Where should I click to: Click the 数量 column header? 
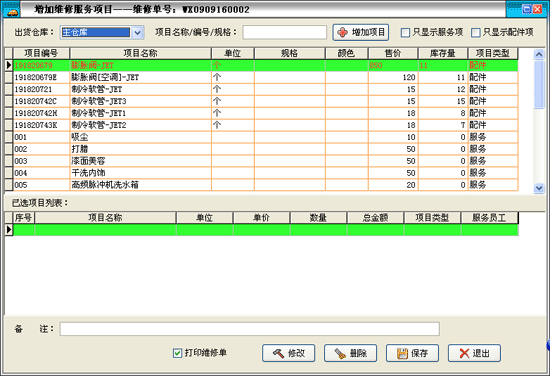318,218
